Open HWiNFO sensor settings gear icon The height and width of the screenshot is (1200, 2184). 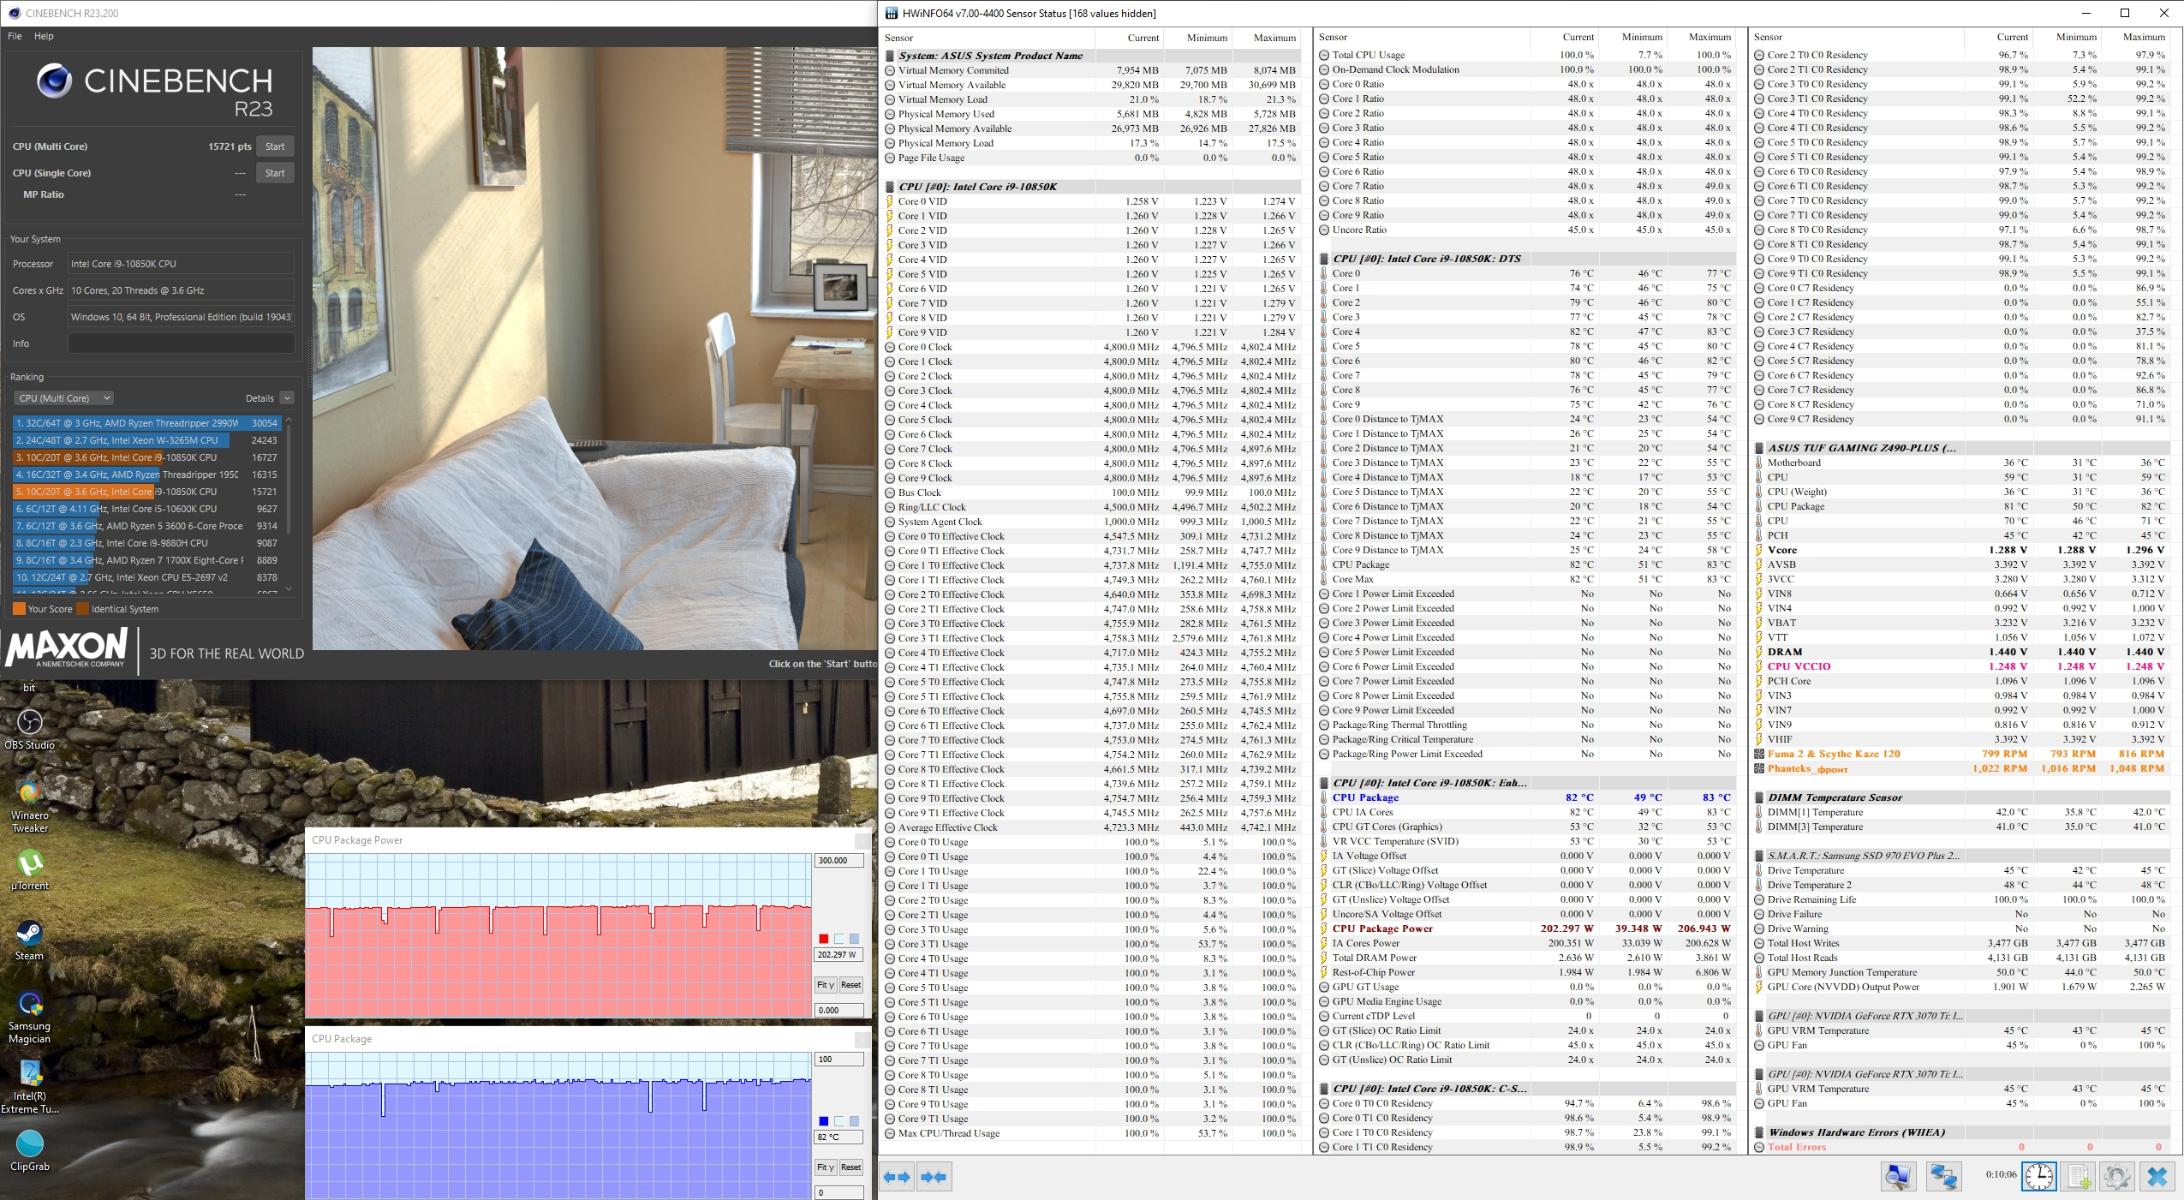tap(2116, 1176)
